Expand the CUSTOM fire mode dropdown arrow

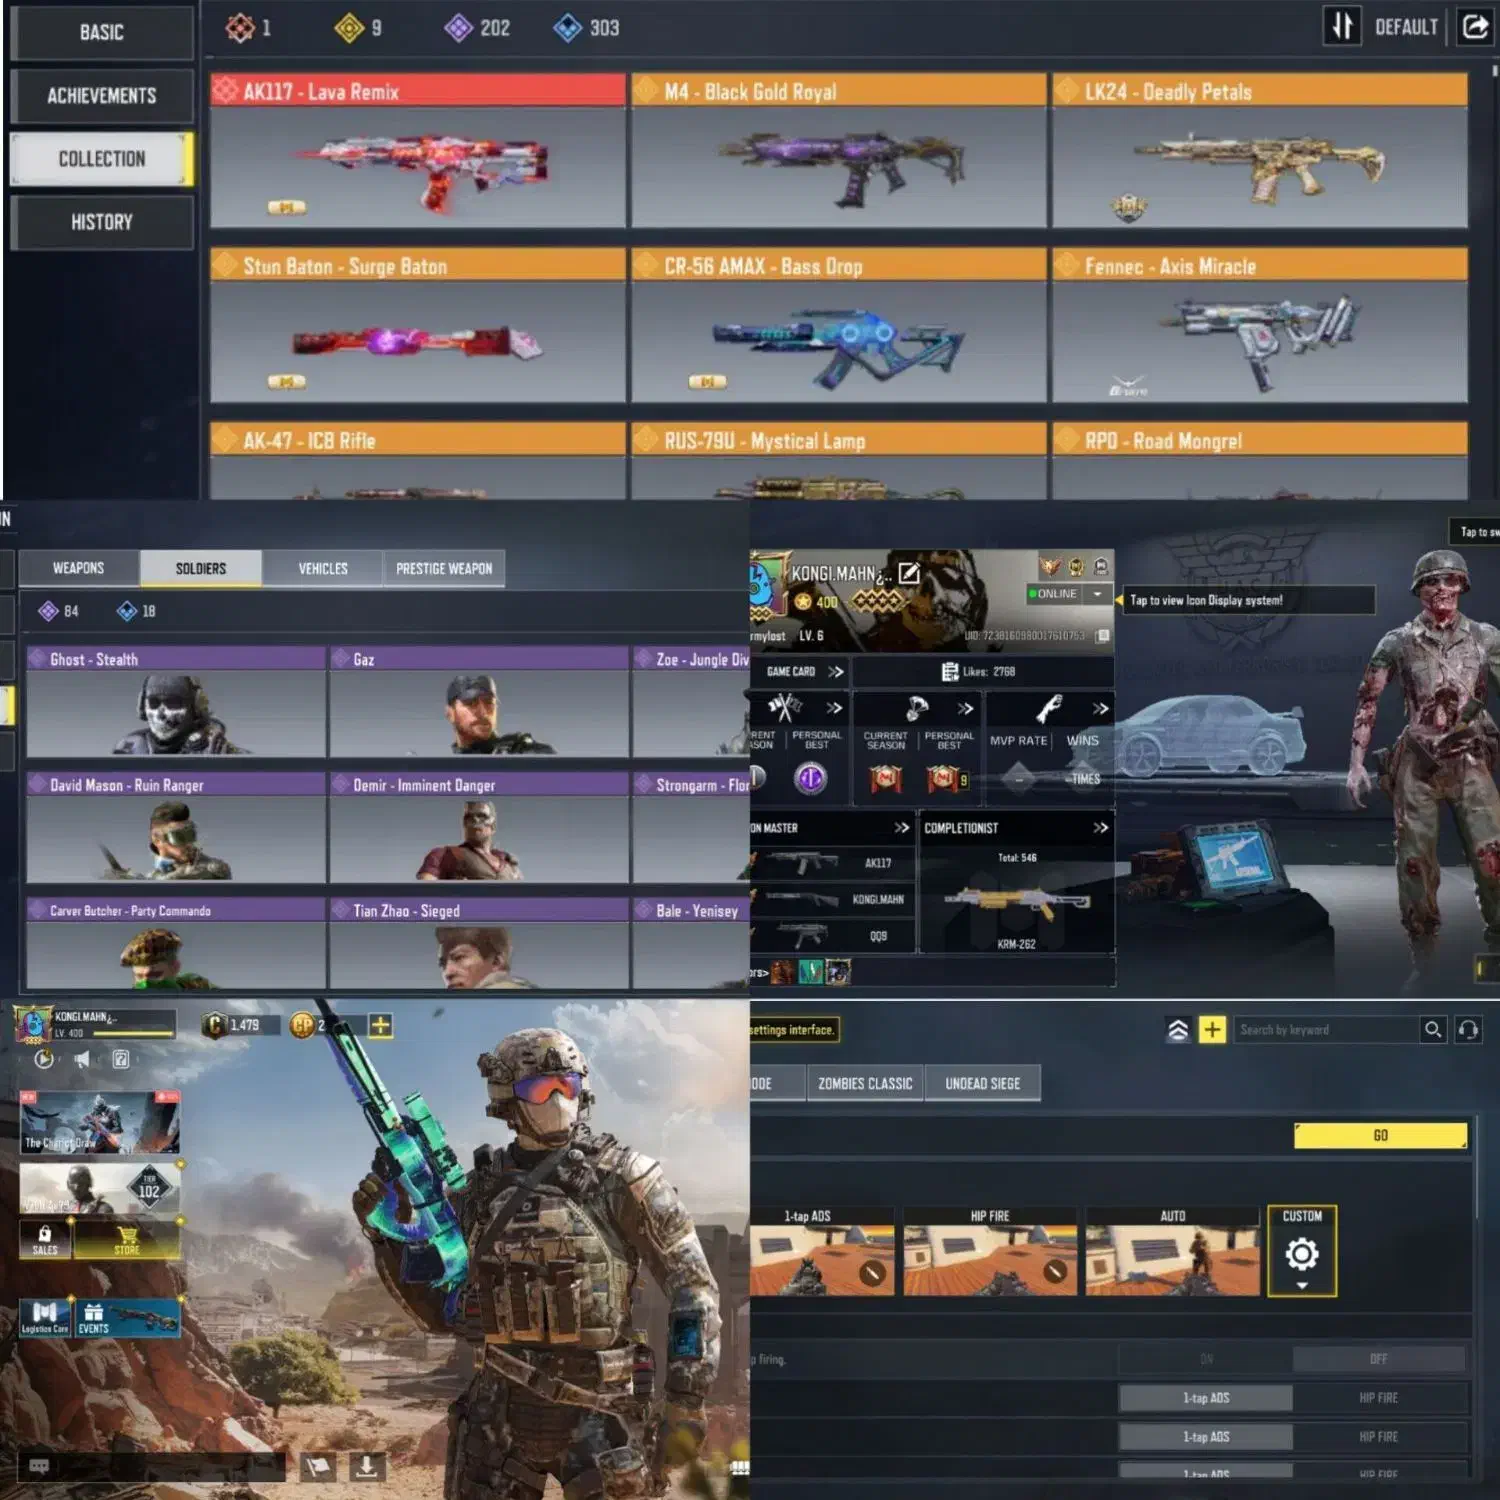click(1302, 1285)
